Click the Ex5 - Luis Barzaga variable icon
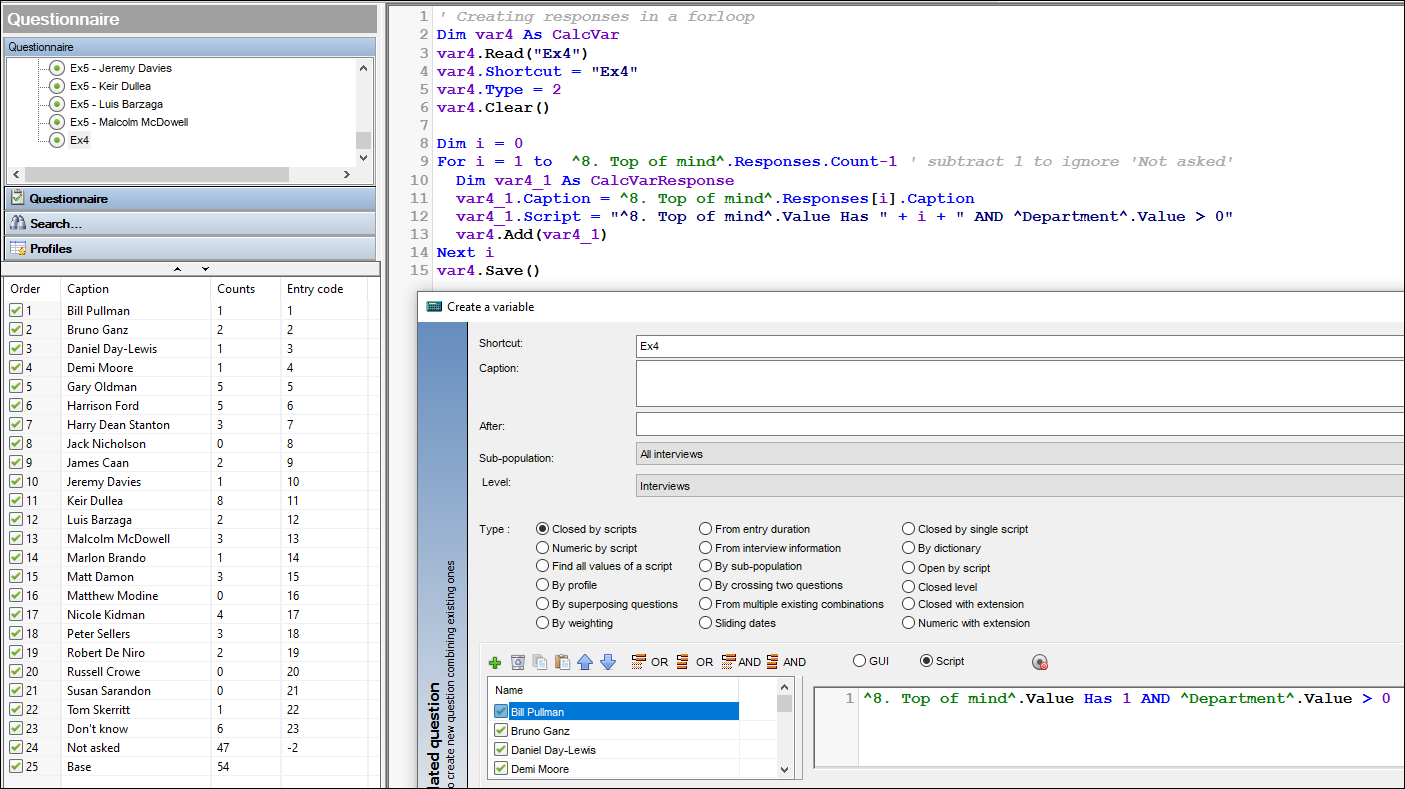 pyautogui.click(x=57, y=104)
